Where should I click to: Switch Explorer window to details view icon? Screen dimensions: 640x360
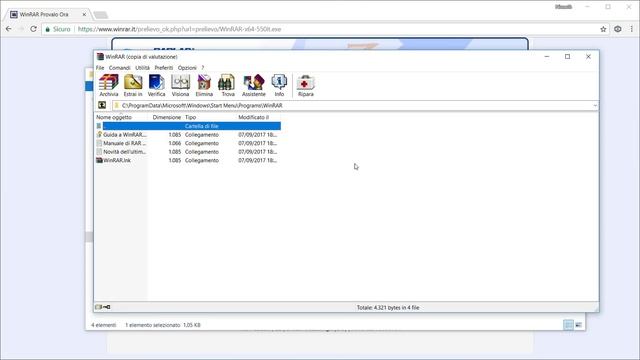click(568, 325)
